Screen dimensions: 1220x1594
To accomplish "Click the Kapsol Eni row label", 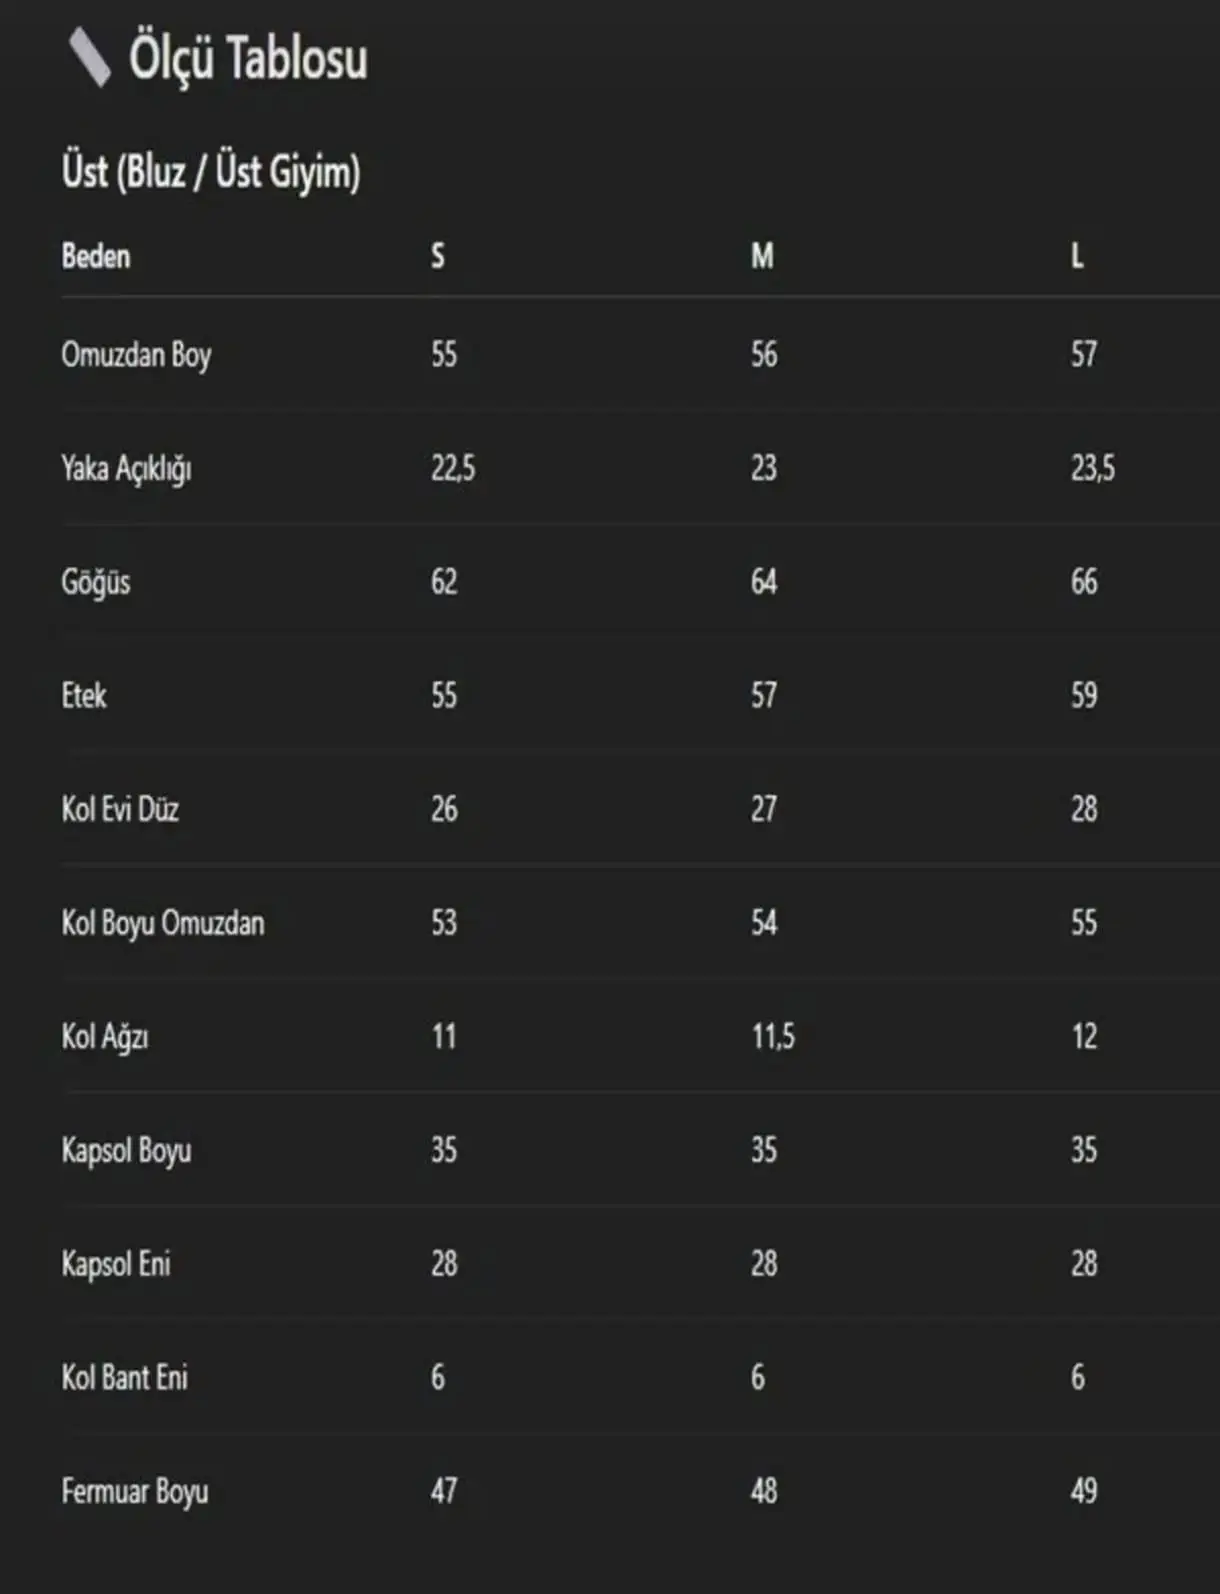I will [x=116, y=1264].
